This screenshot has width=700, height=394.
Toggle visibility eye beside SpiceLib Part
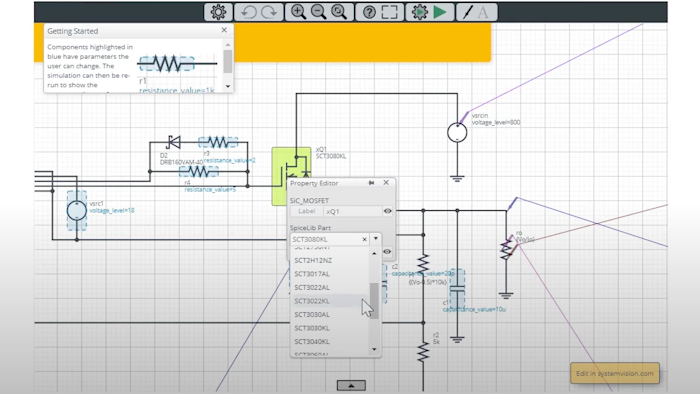[x=388, y=252]
